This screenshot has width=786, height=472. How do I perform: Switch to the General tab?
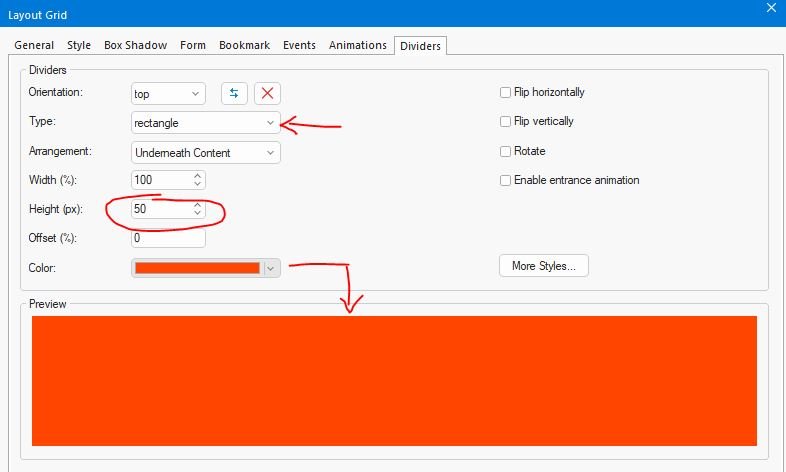click(34, 45)
